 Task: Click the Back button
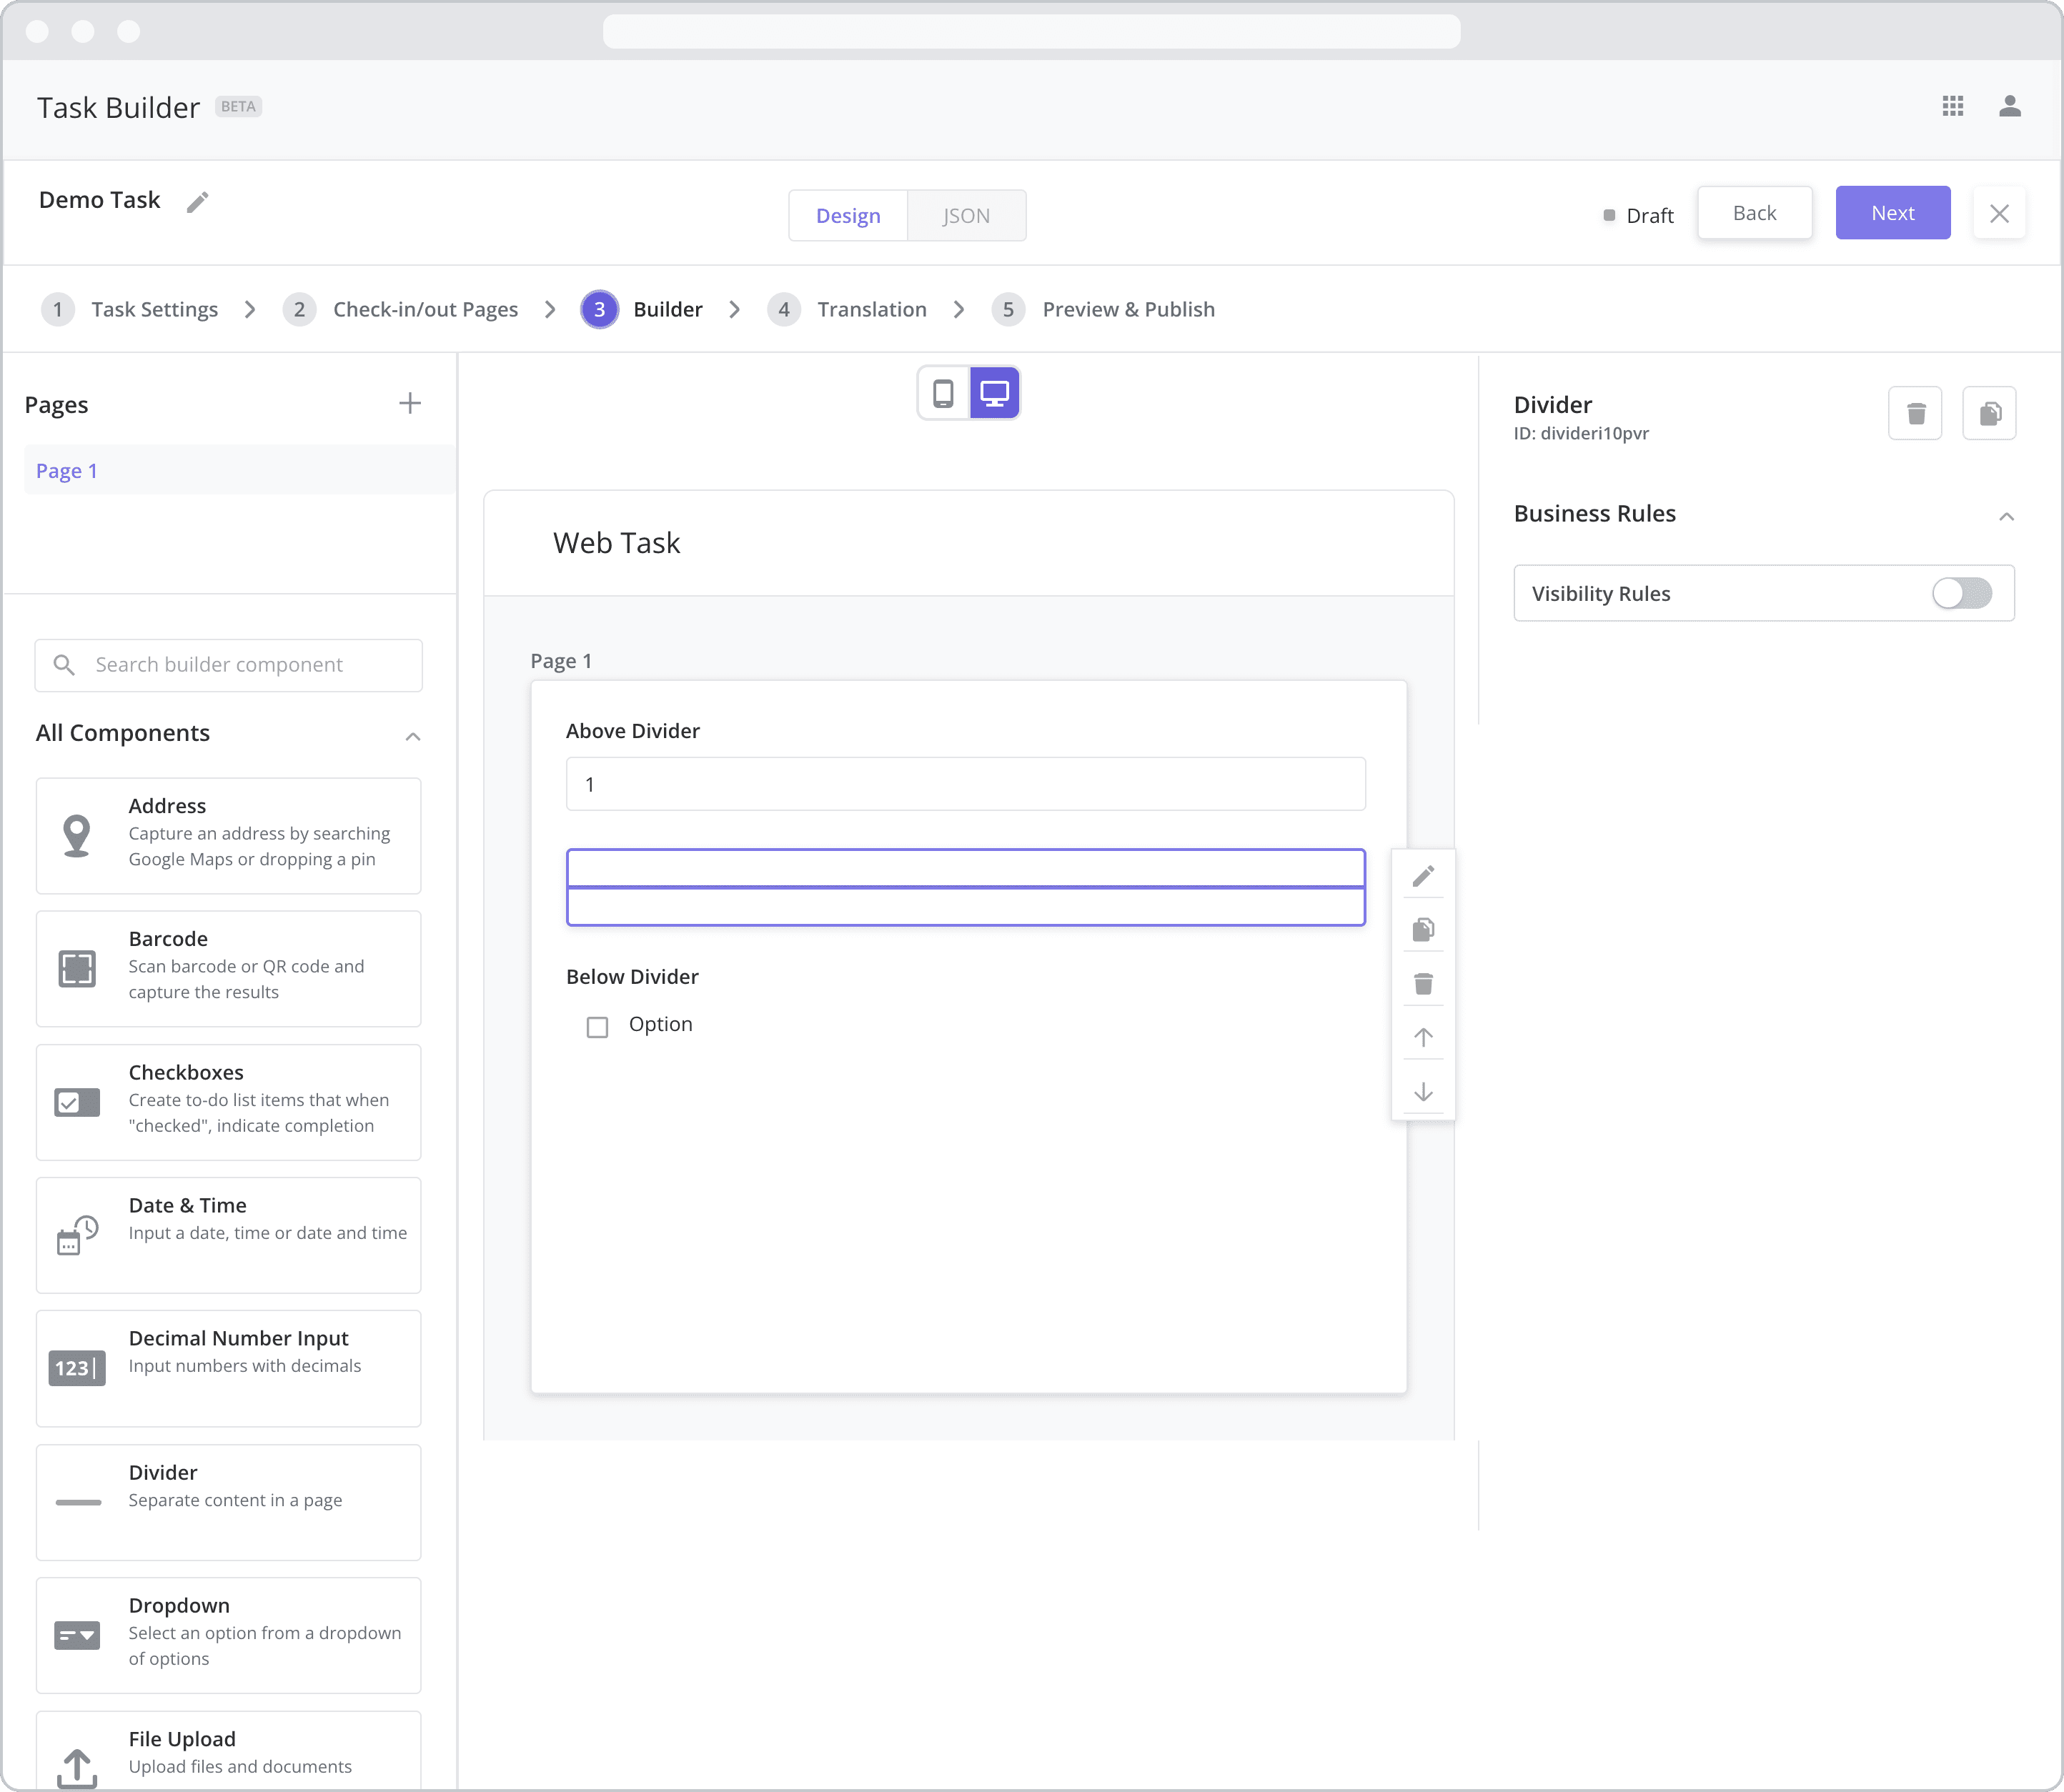[1754, 213]
